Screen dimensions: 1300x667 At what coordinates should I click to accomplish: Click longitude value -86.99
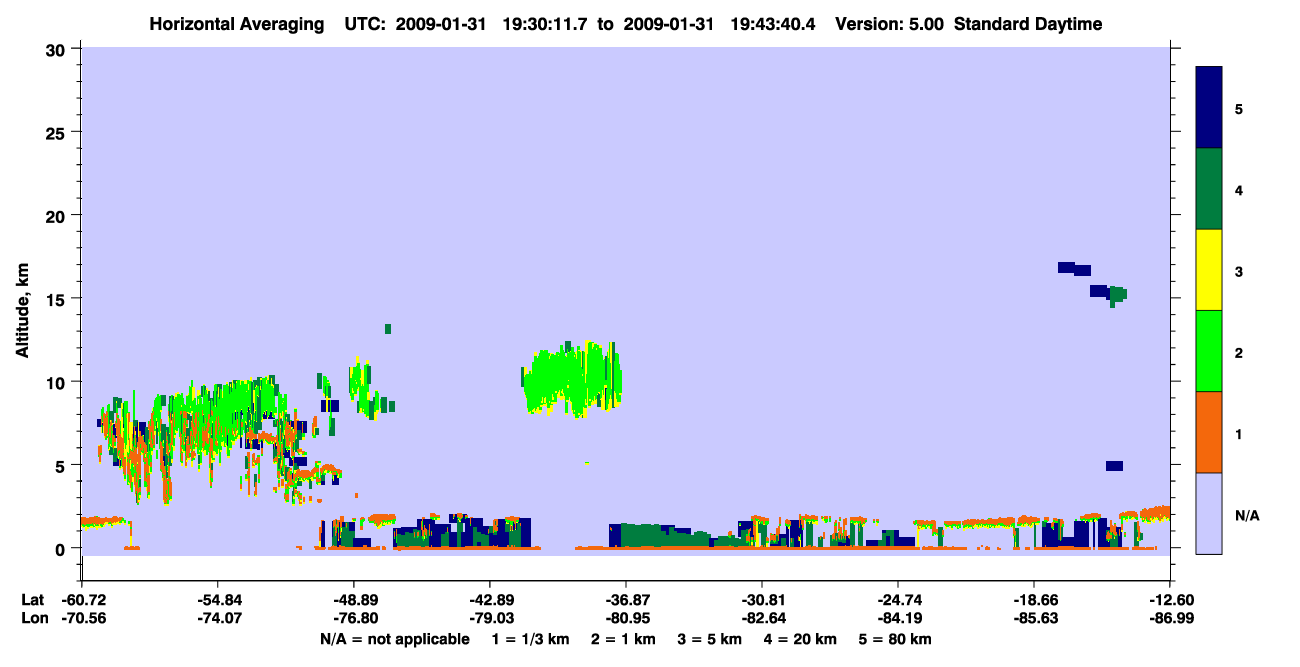click(1170, 618)
